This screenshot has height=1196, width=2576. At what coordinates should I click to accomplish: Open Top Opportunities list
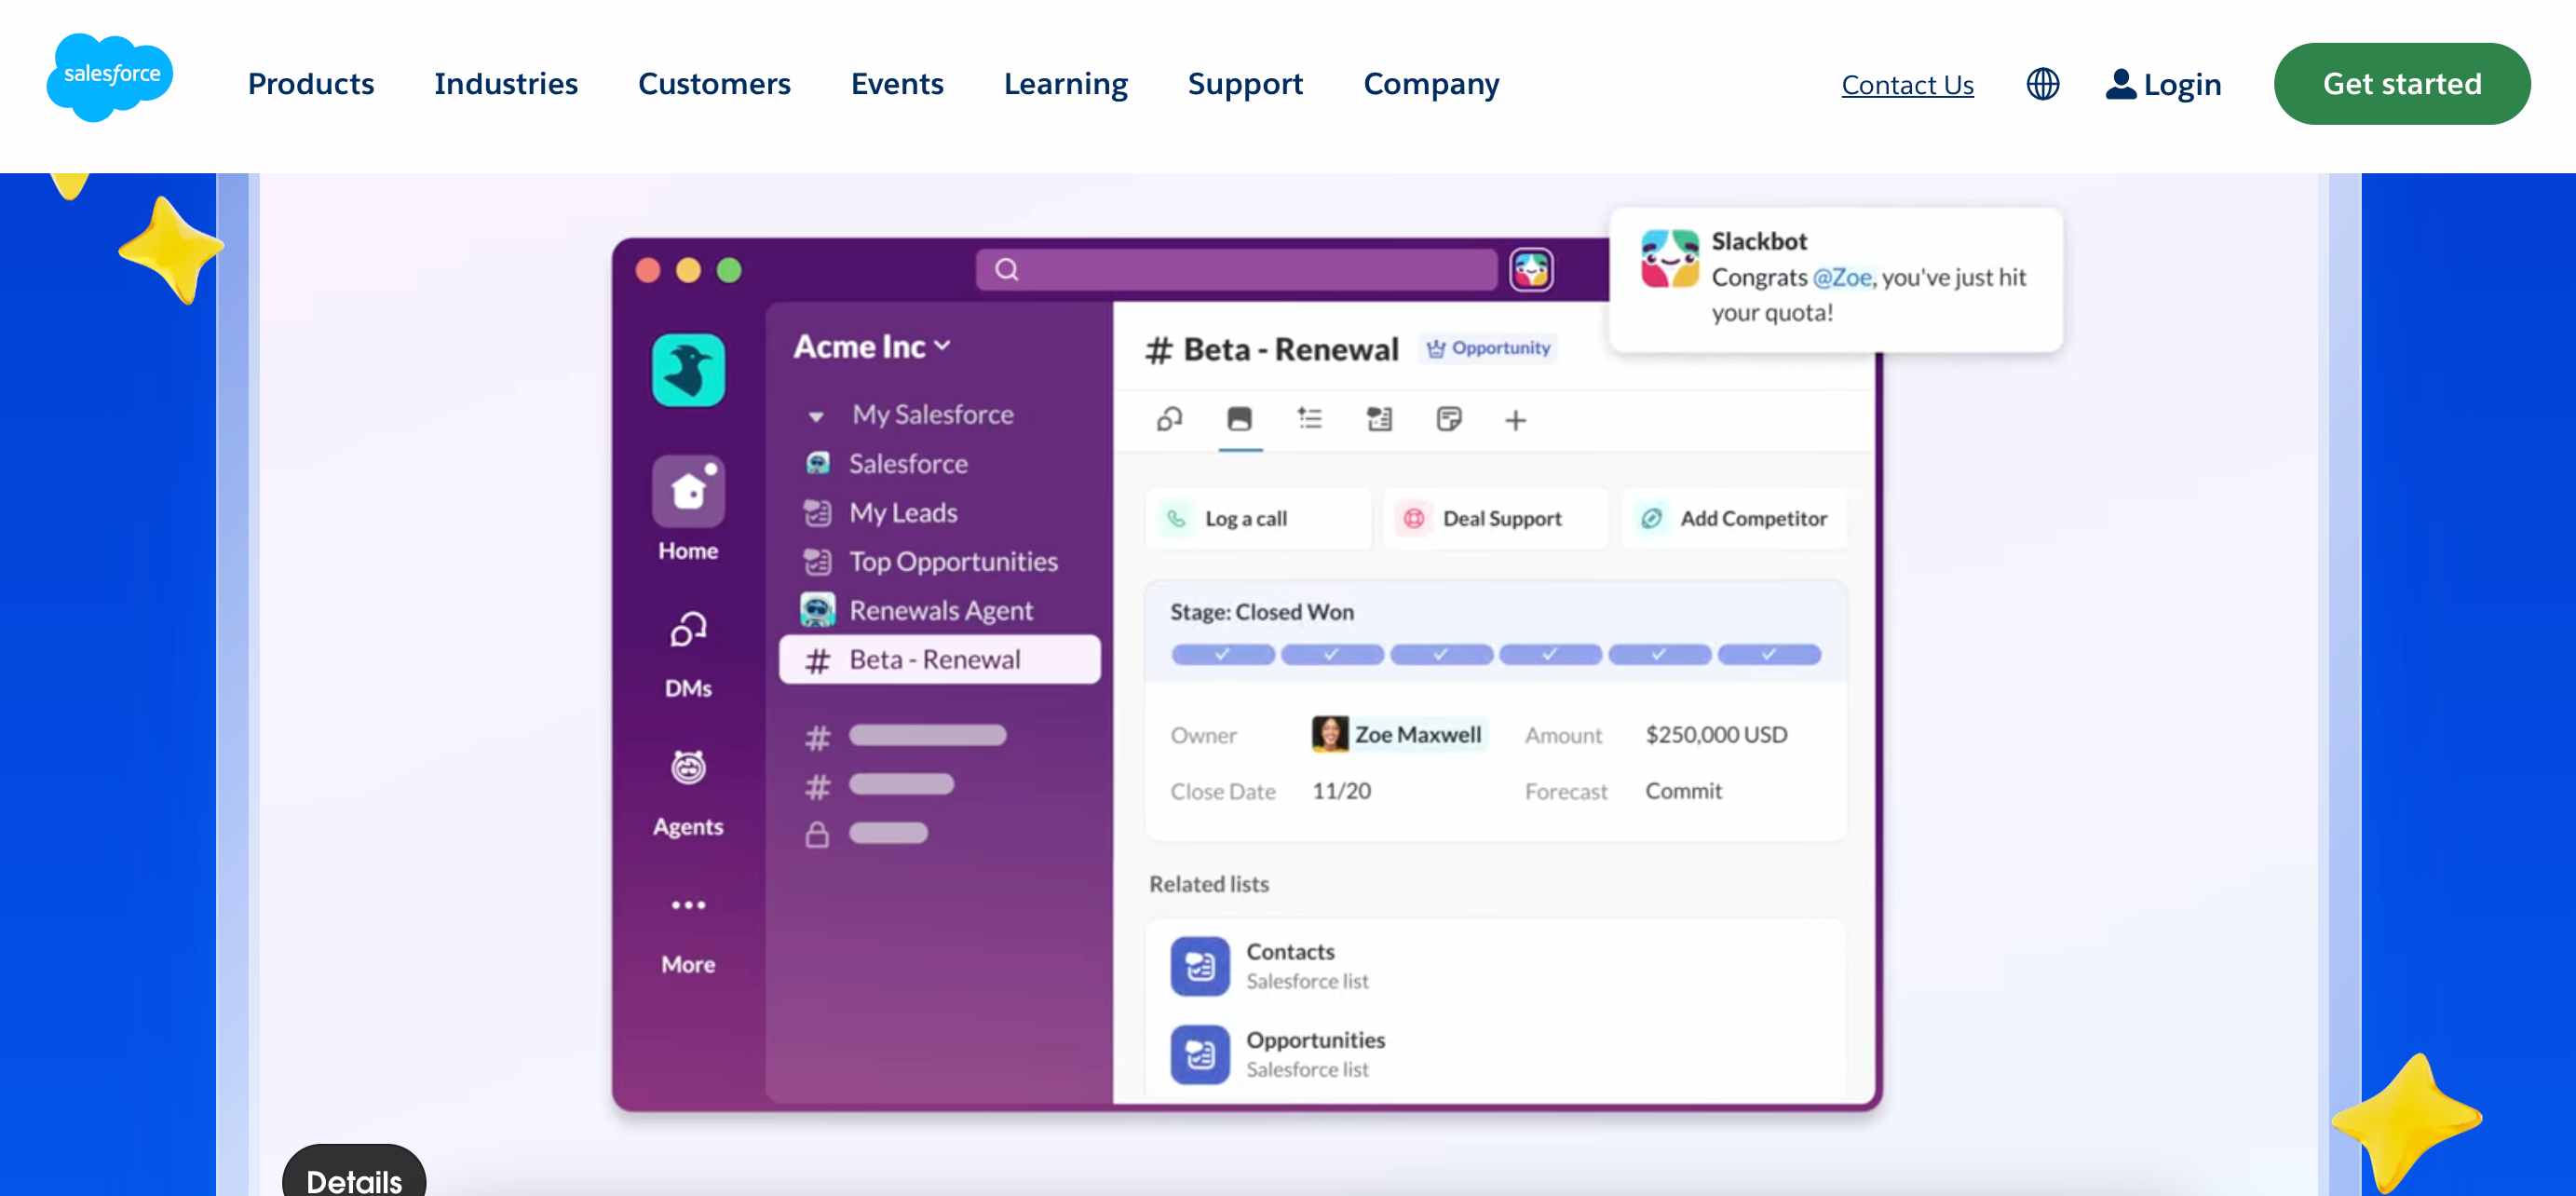[930, 561]
